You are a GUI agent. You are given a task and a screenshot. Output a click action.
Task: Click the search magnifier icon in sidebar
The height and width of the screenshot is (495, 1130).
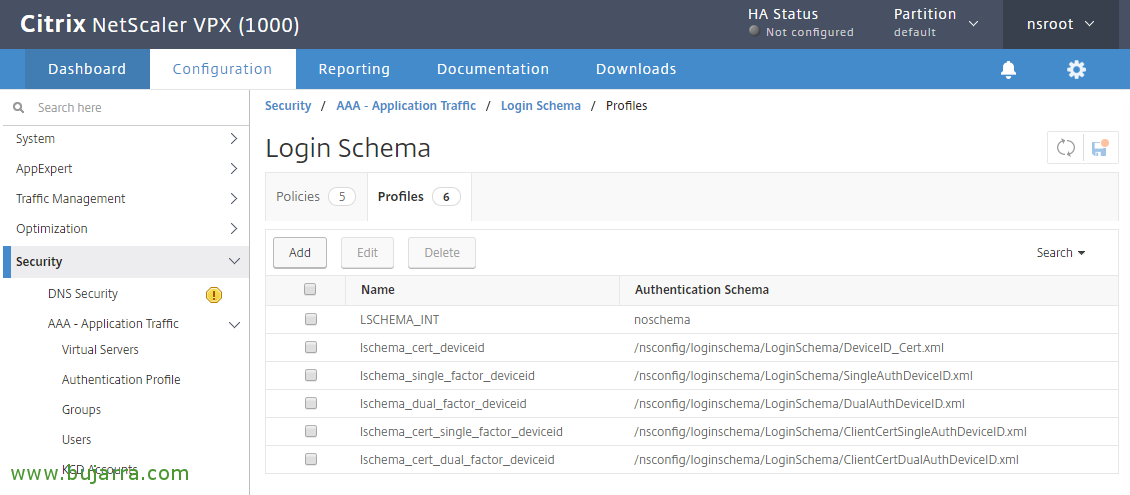click(19, 107)
